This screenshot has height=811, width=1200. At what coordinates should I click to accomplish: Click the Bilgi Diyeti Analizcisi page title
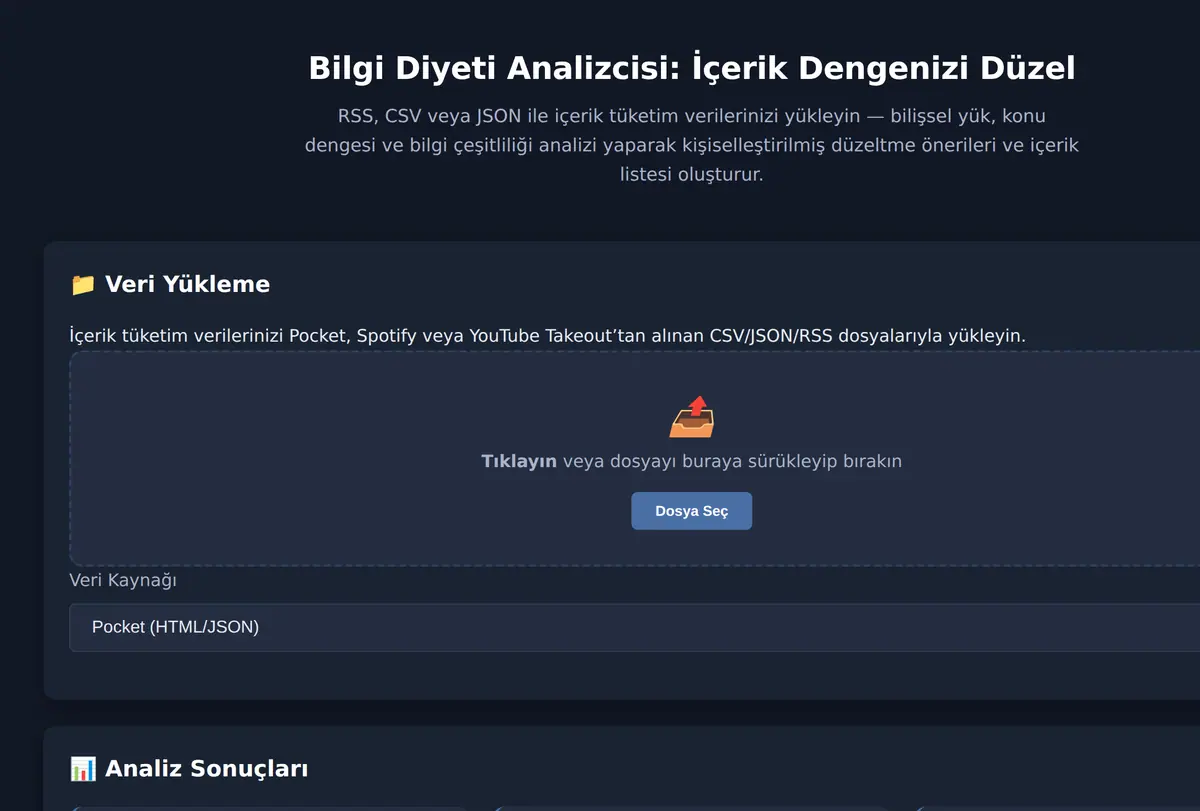tap(692, 68)
